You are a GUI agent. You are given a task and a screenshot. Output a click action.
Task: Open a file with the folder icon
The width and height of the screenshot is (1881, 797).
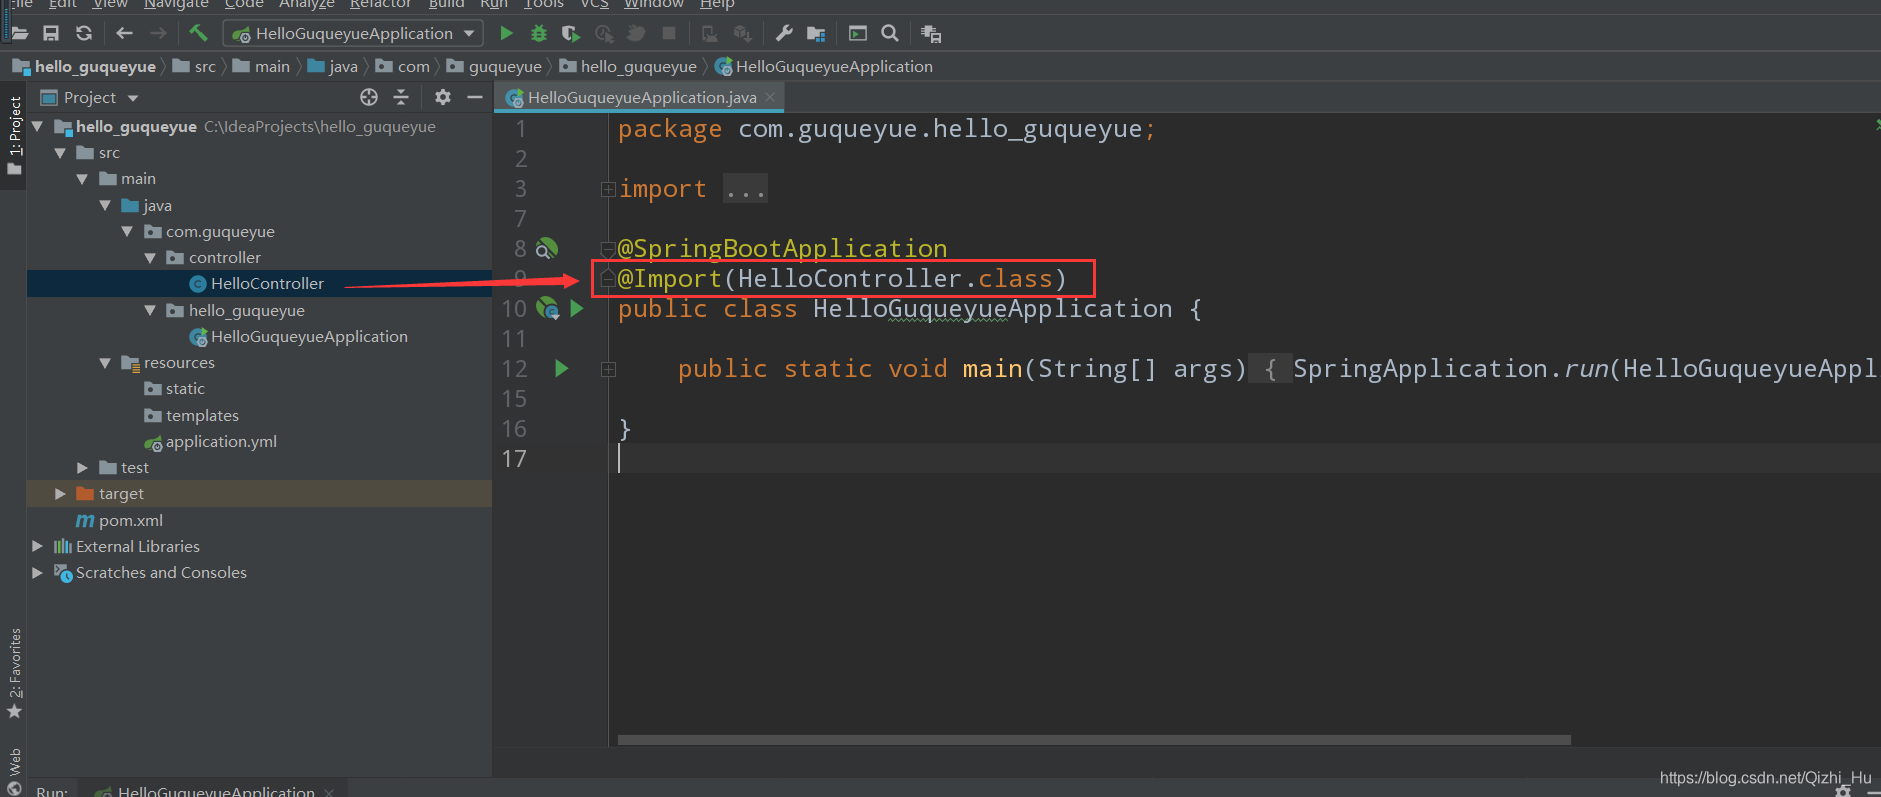pyautogui.click(x=19, y=33)
